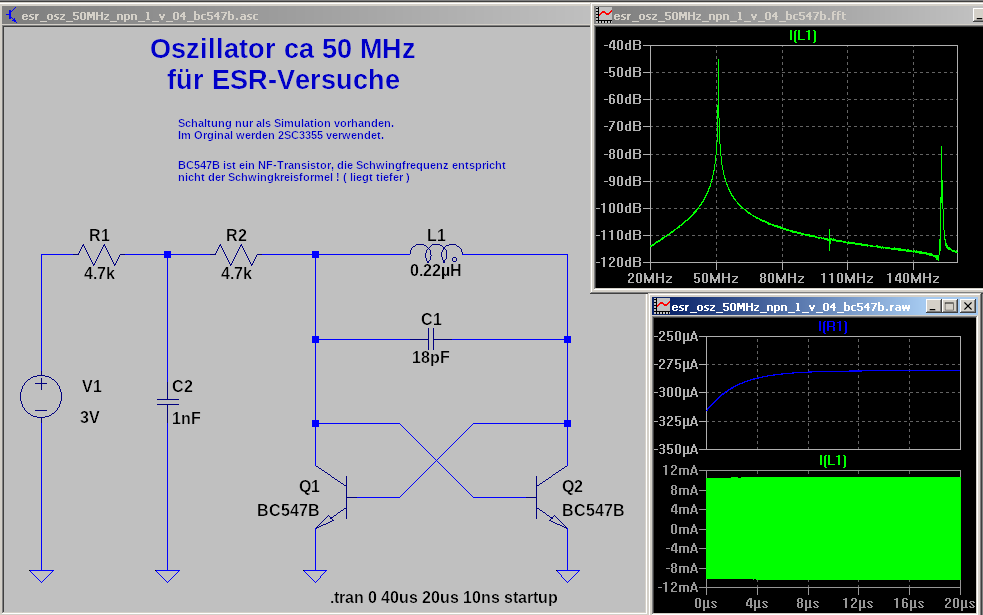Screen dimensions: 983x615
Task: Click the schematic window's LTspice title icon
Action: click(11, 15)
